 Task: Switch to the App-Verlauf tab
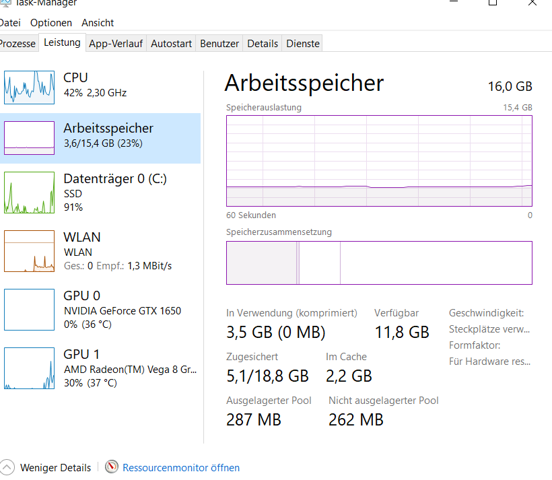pos(116,44)
